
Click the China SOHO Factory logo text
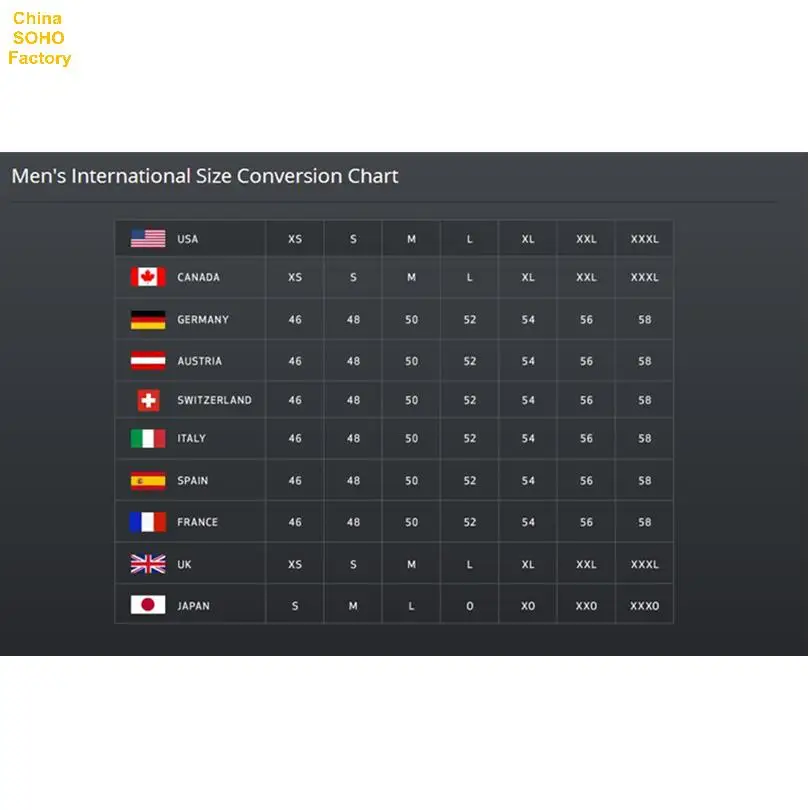pyautogui.click(x=39, y=38)
